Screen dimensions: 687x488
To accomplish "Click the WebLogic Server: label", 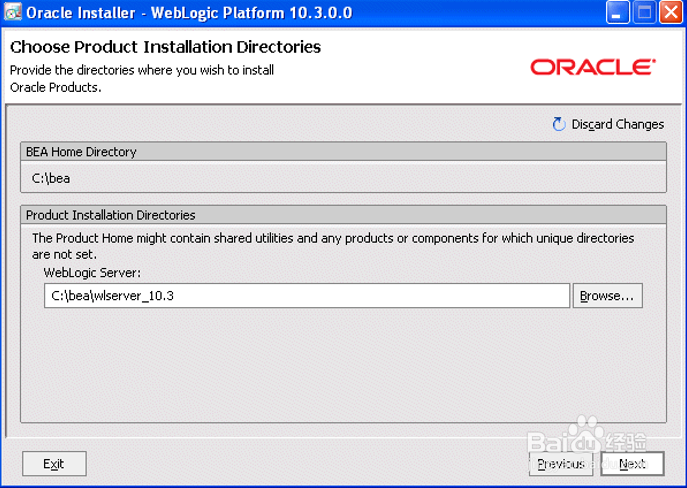I will click(x=92, y=272).
